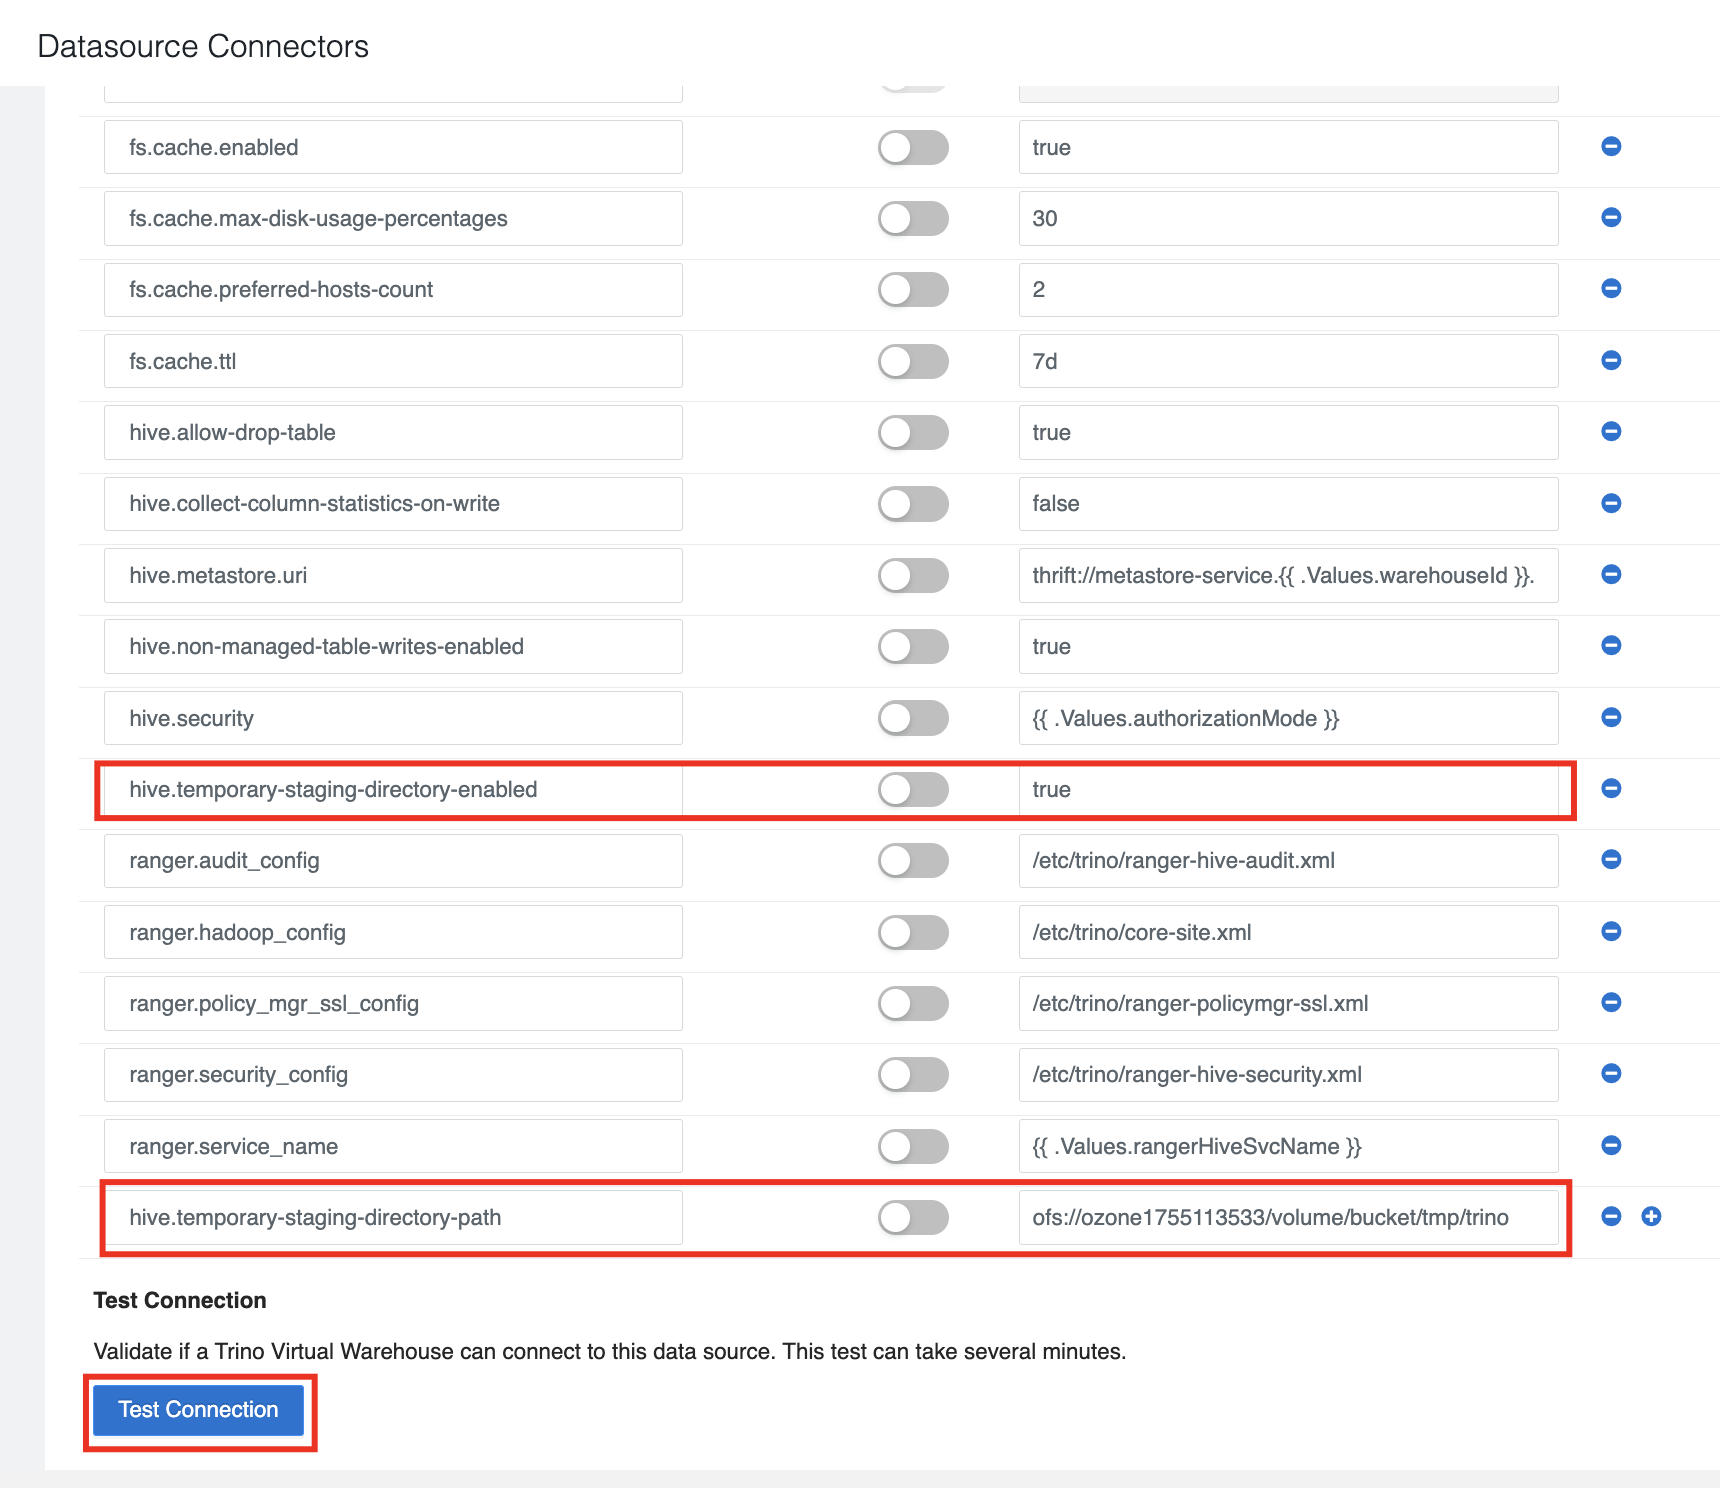Remove the hive.allow-drop-table property row

click(x=1611, y=432)
